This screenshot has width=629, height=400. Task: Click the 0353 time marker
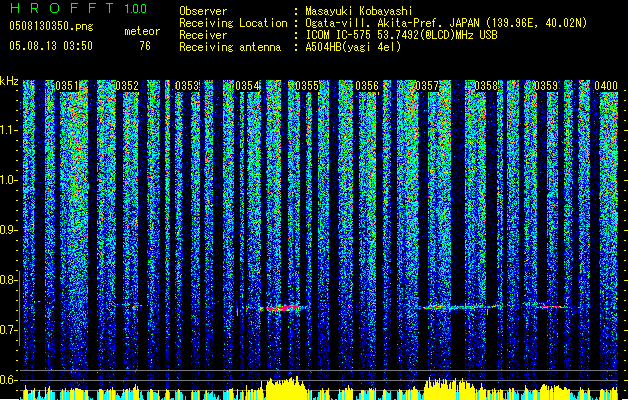pos(187,86)
